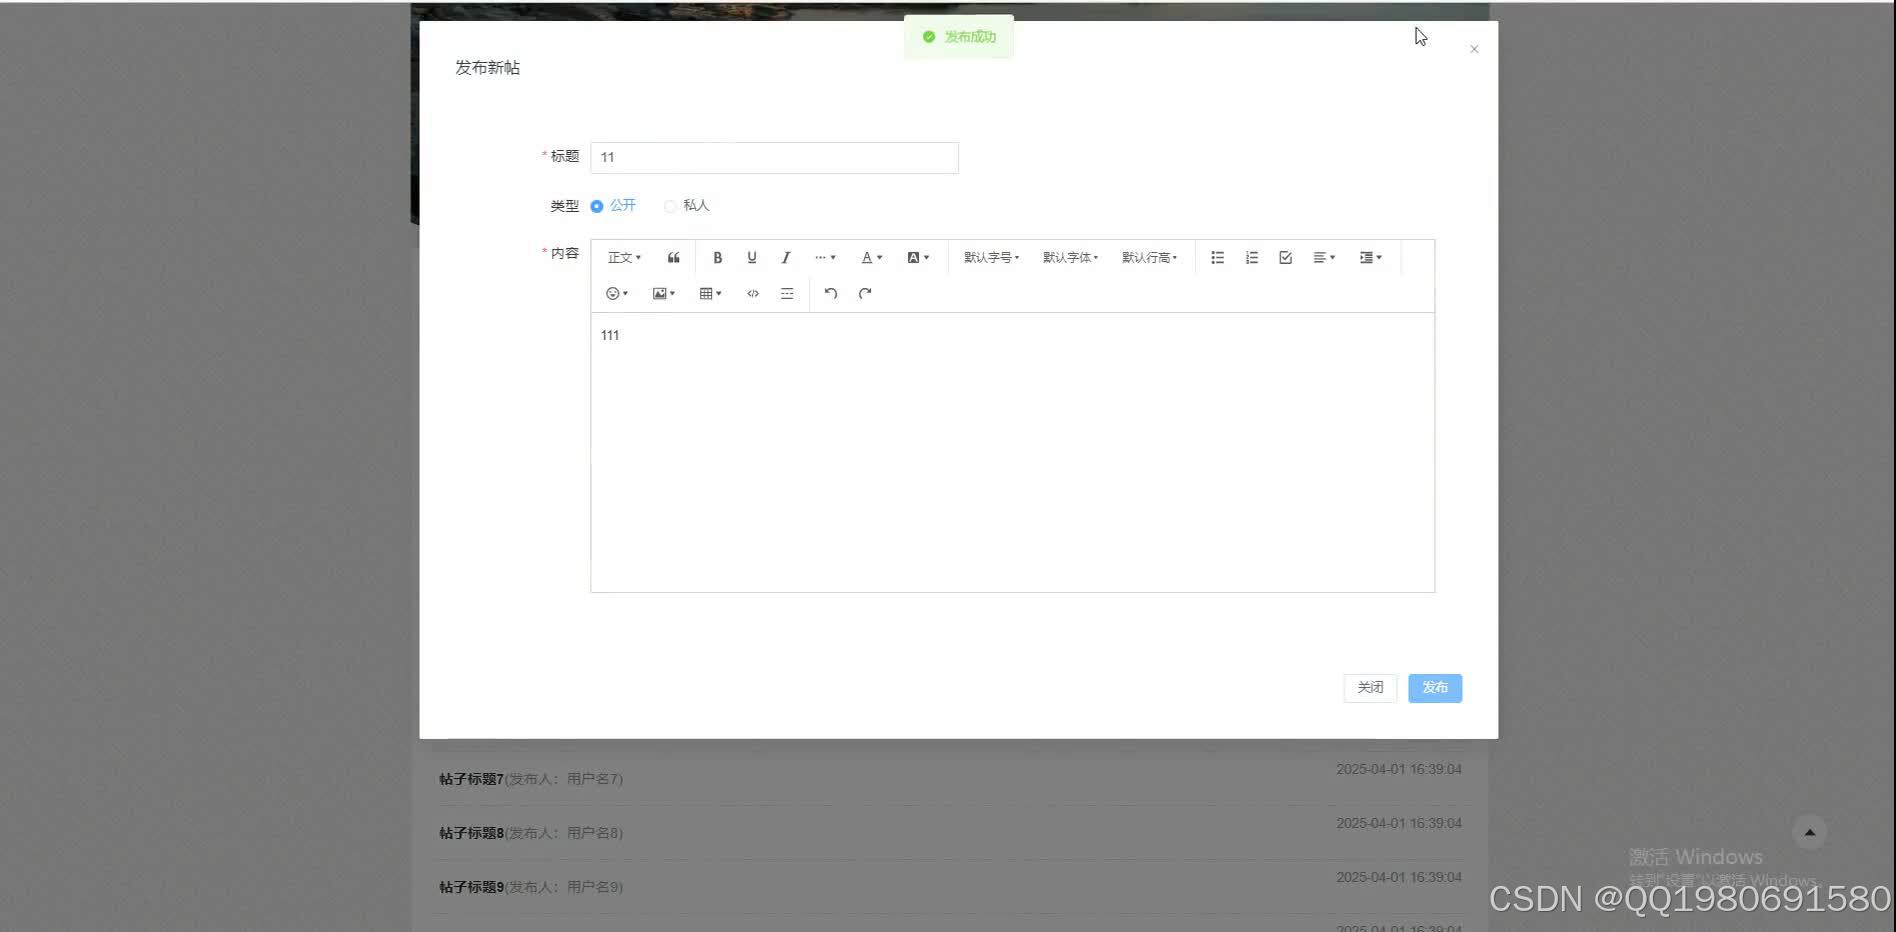Image resolution: width=1896 pixels, height=932 pixels.
Task: Open post 帖子标题7 in background list
Action: pos(471,779)
